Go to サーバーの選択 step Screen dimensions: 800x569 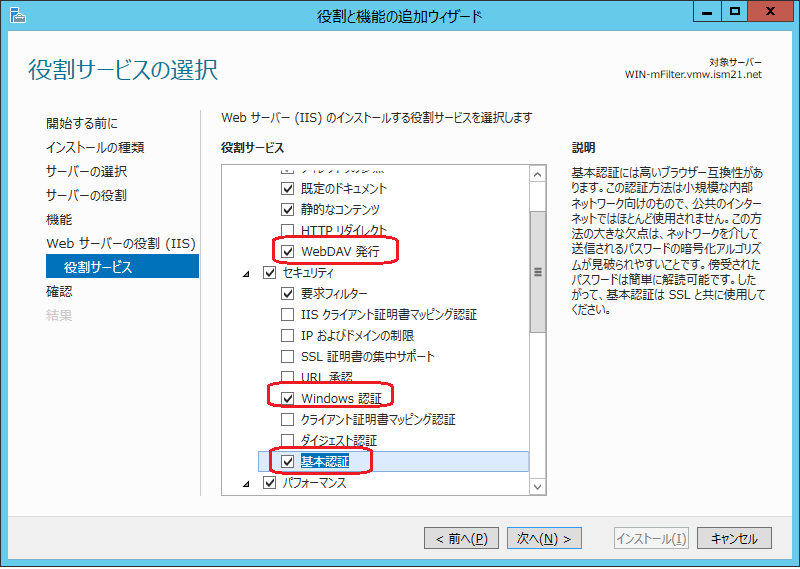pyautogui.click(x=87, y=171)
